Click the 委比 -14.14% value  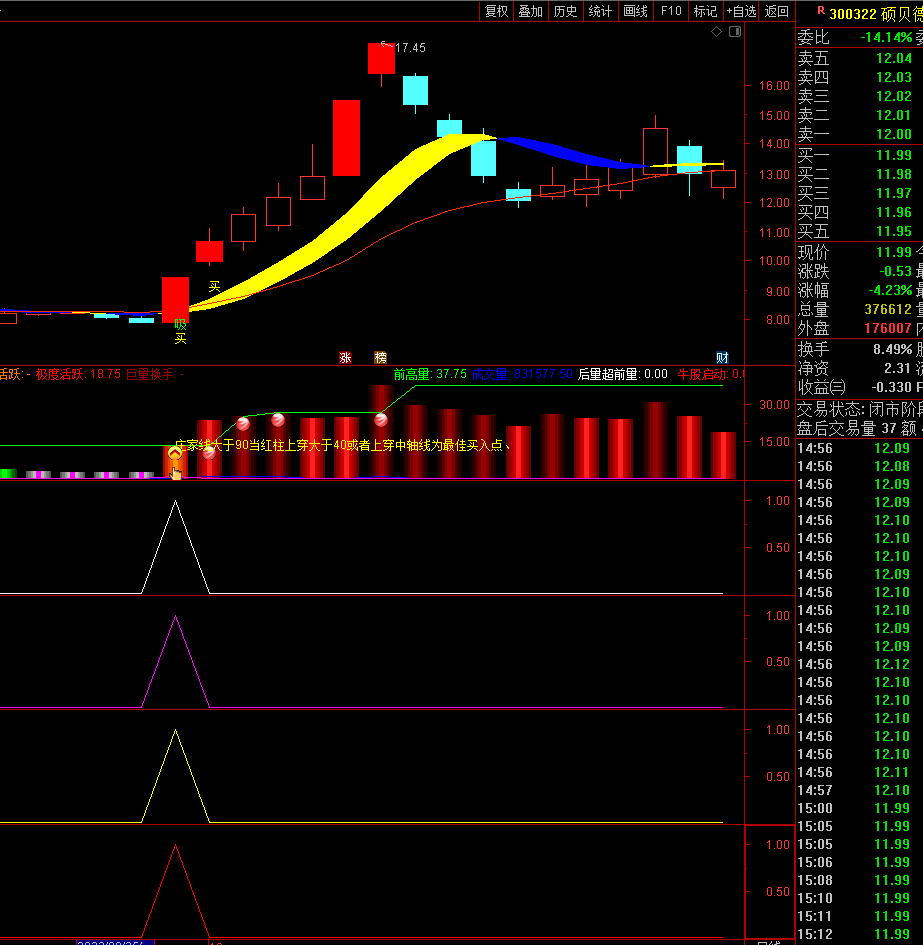tap(886, 37)
